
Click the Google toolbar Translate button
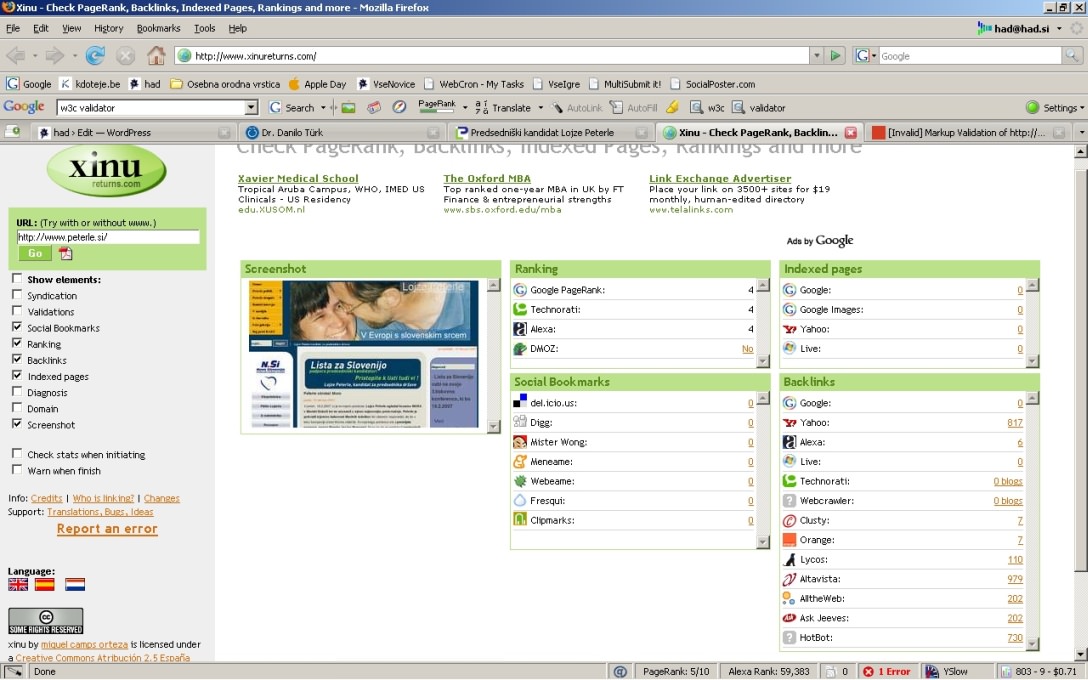point(503,108)
